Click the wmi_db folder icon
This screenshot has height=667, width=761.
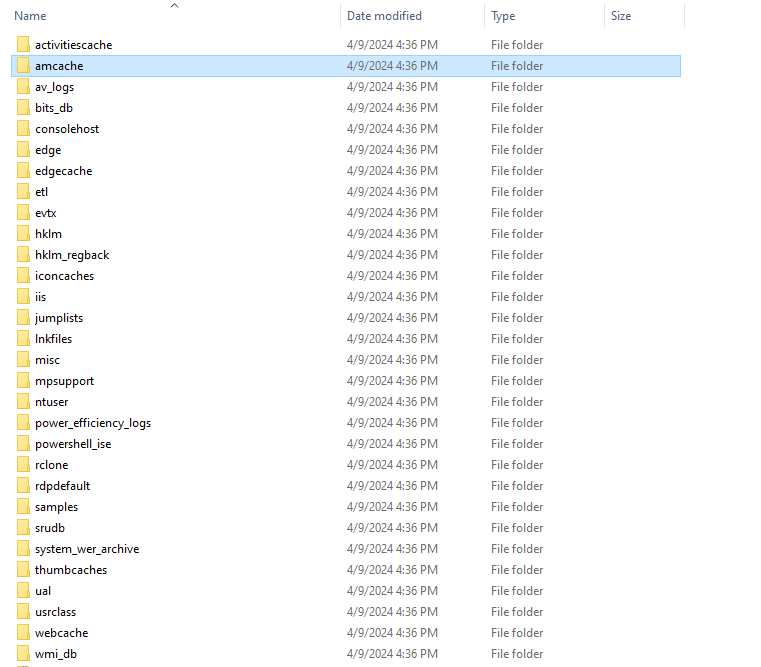(23, 653)
